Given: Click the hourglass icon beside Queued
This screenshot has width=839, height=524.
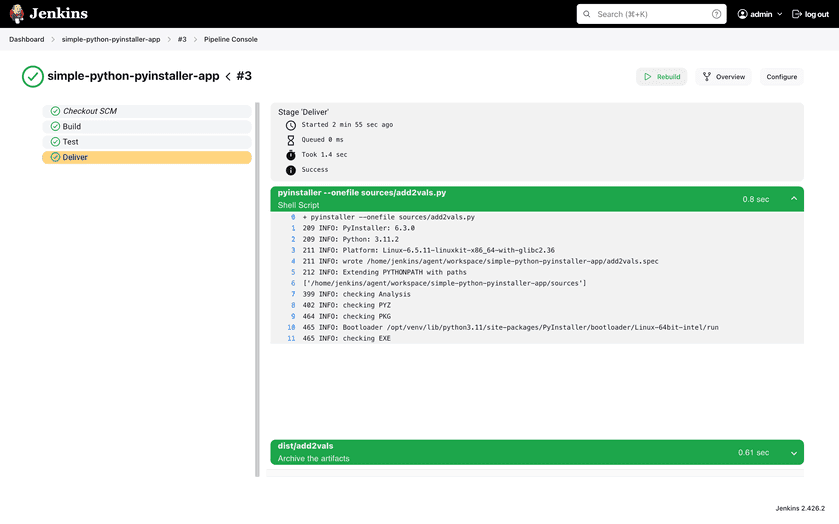Looking at the screenshot, I should coord(291,140).
